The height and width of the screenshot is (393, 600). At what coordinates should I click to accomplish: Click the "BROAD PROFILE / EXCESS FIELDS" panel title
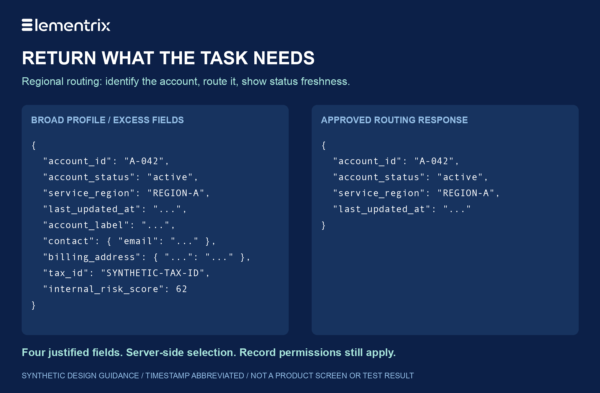click(x=107, y=120)
